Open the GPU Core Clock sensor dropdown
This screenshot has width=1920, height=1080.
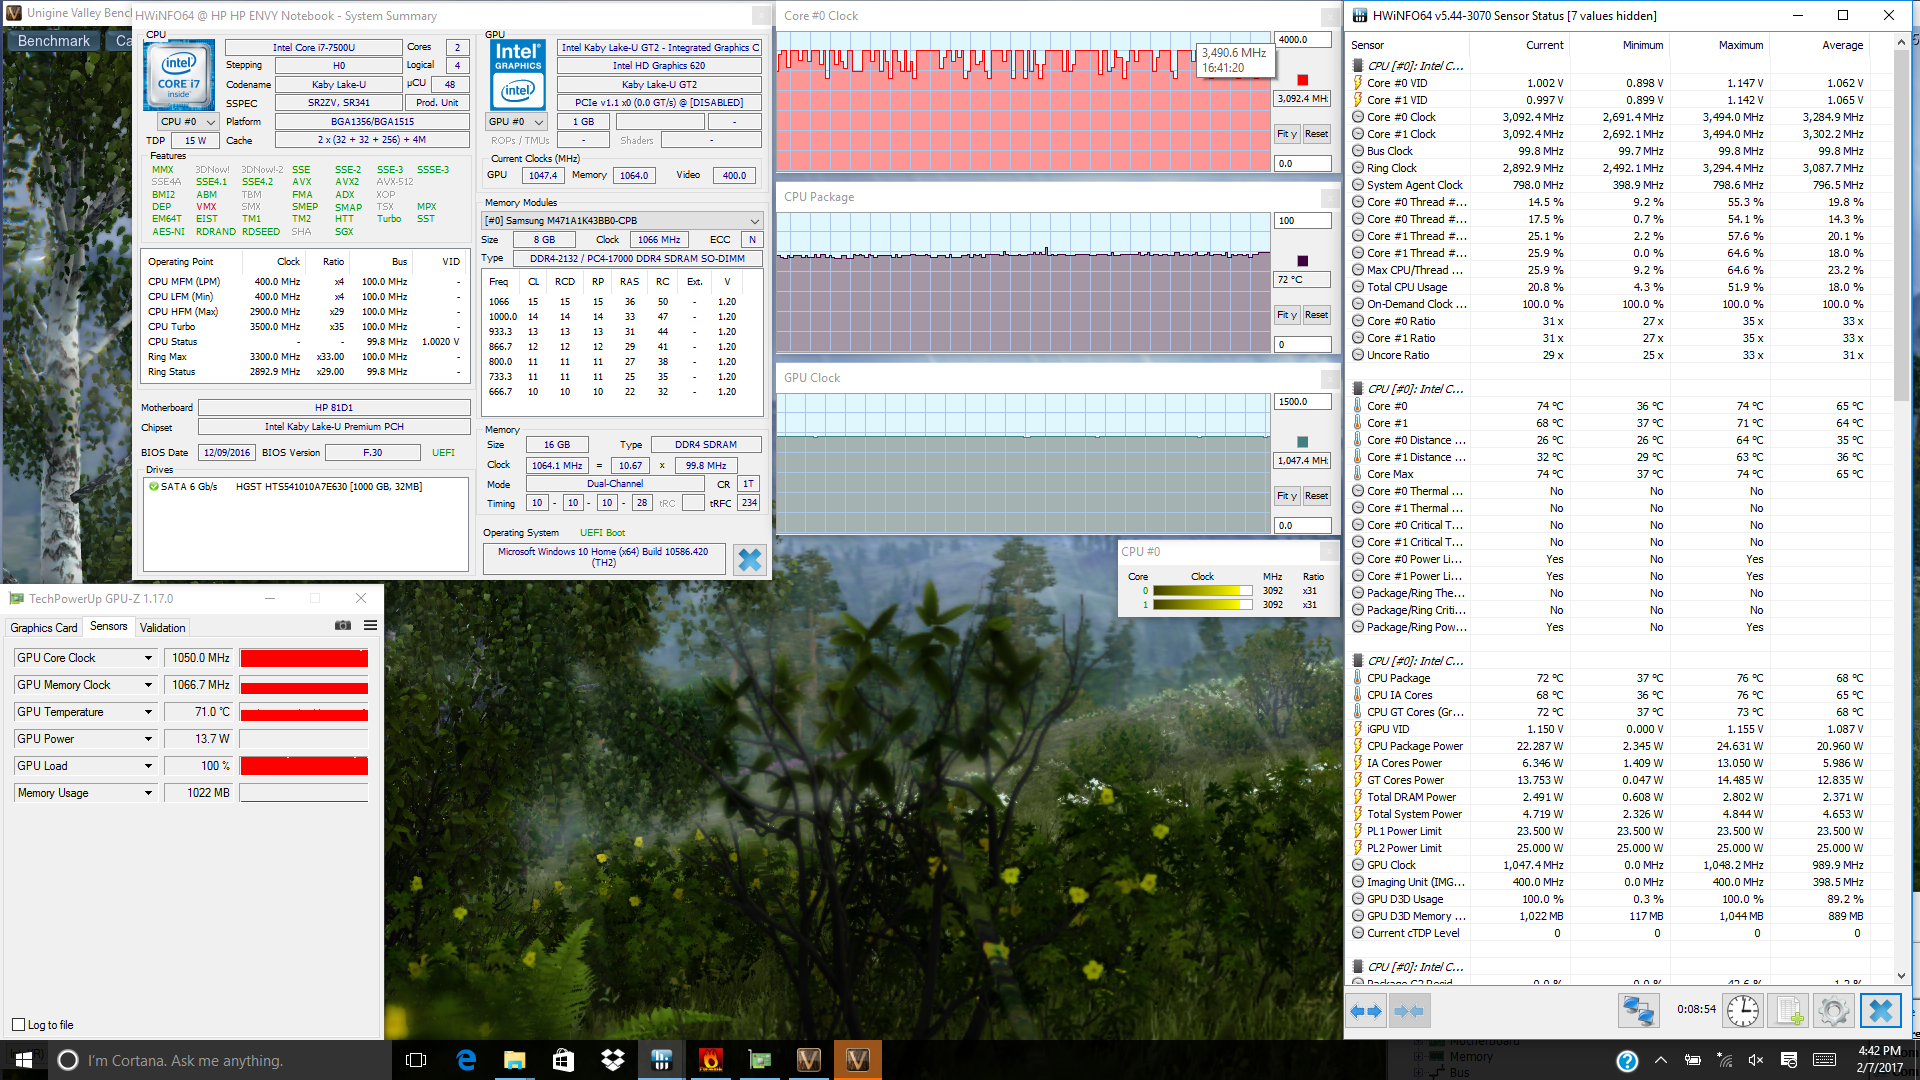click(148, 658)
